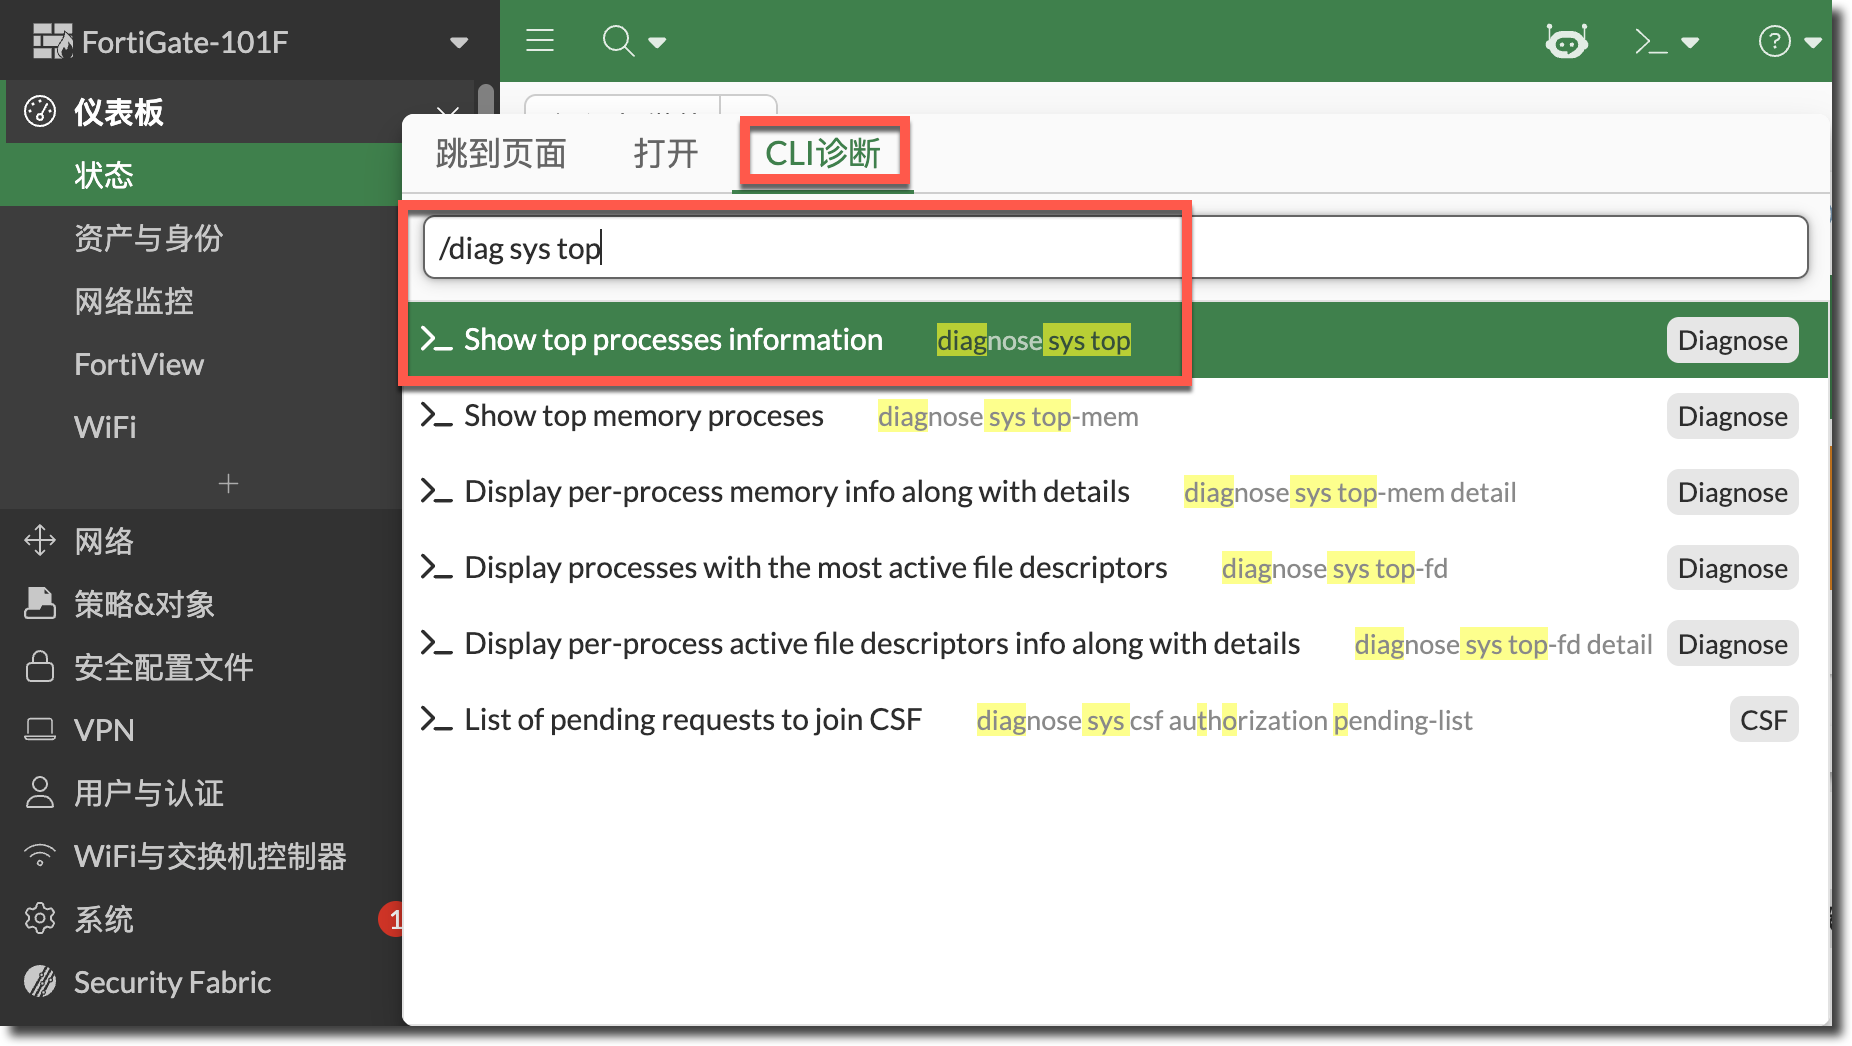
Task: Select the 状态 sidebar item
Action: 200,175
